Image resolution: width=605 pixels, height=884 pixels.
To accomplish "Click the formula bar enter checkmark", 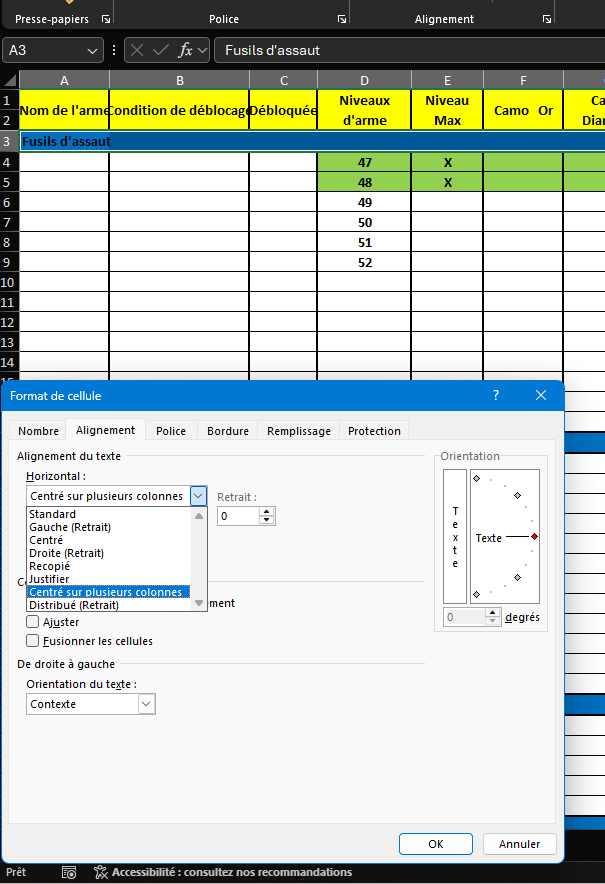I will (x=161, y=50).
